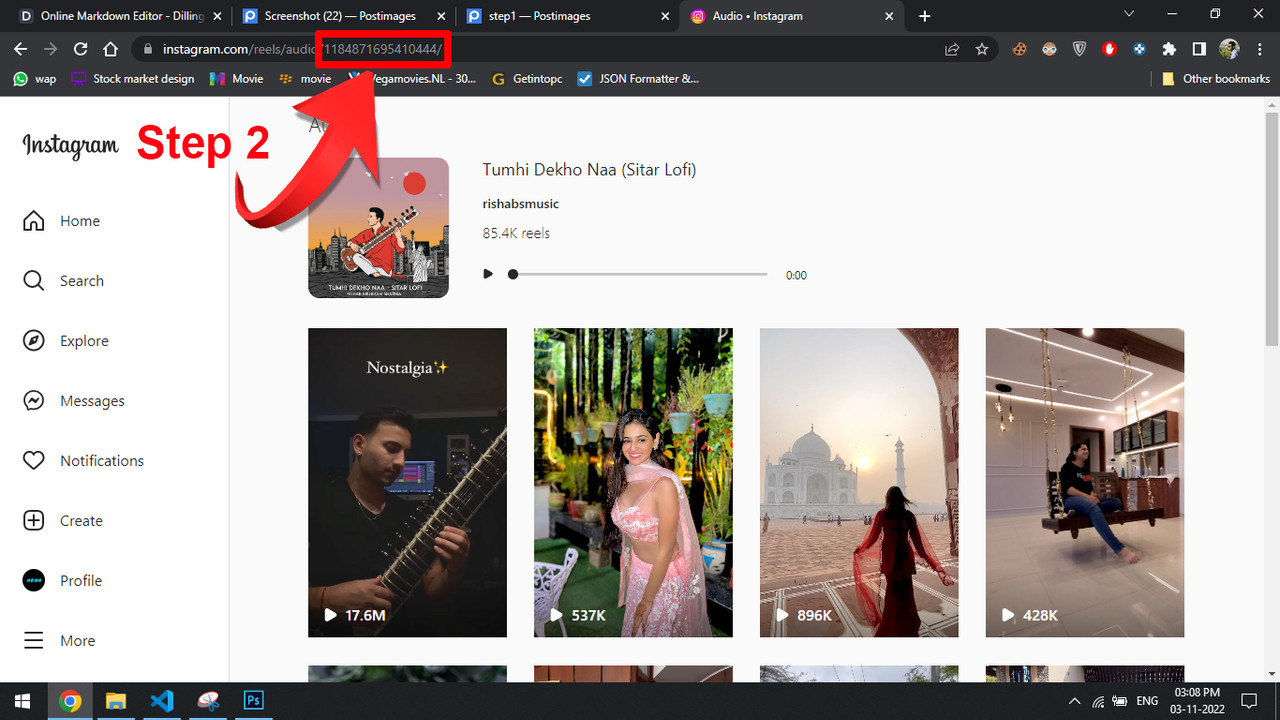Open the Windows notification center
This screenshot has width=1280, height=720.
(1249, 701)
